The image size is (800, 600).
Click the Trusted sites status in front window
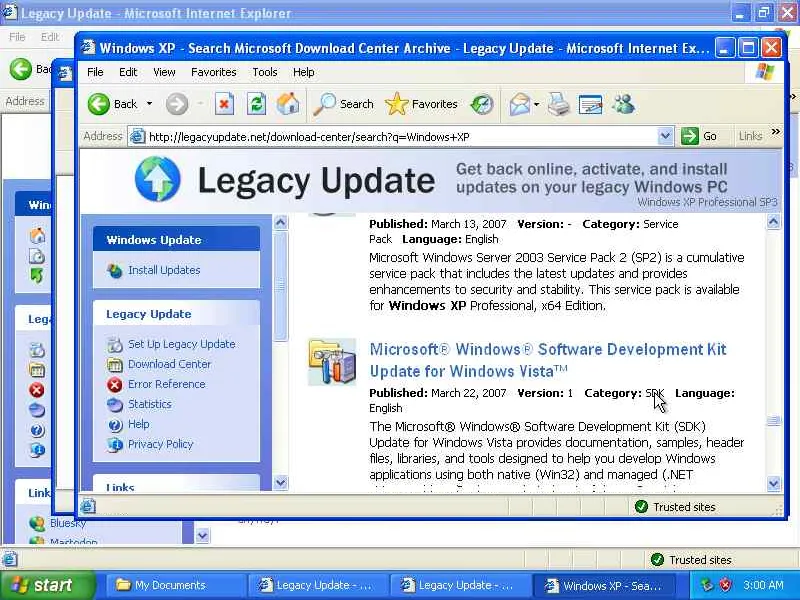(x=674, y=507)
